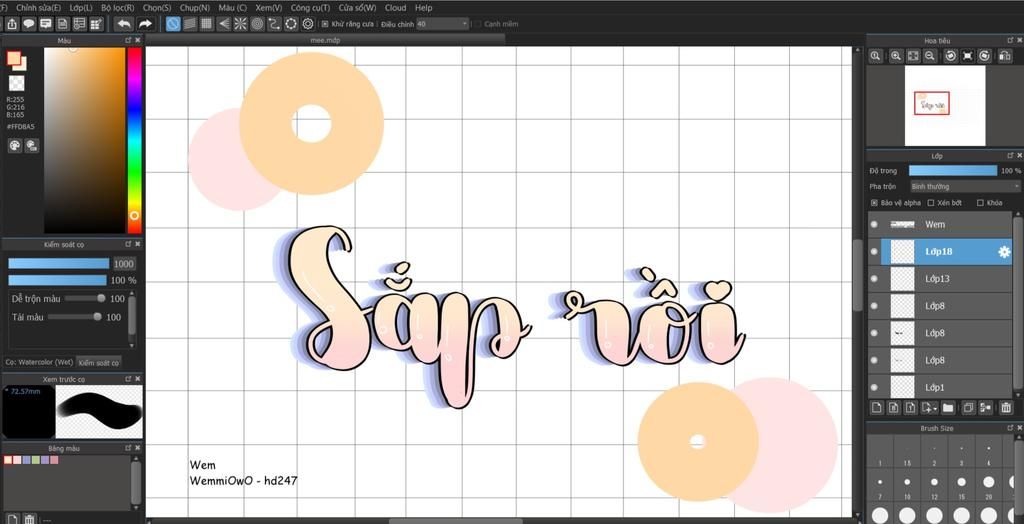Switch to the Kiểm soát cọ tab
This screenshot has height=524, width=1024.
coord(98,362)
